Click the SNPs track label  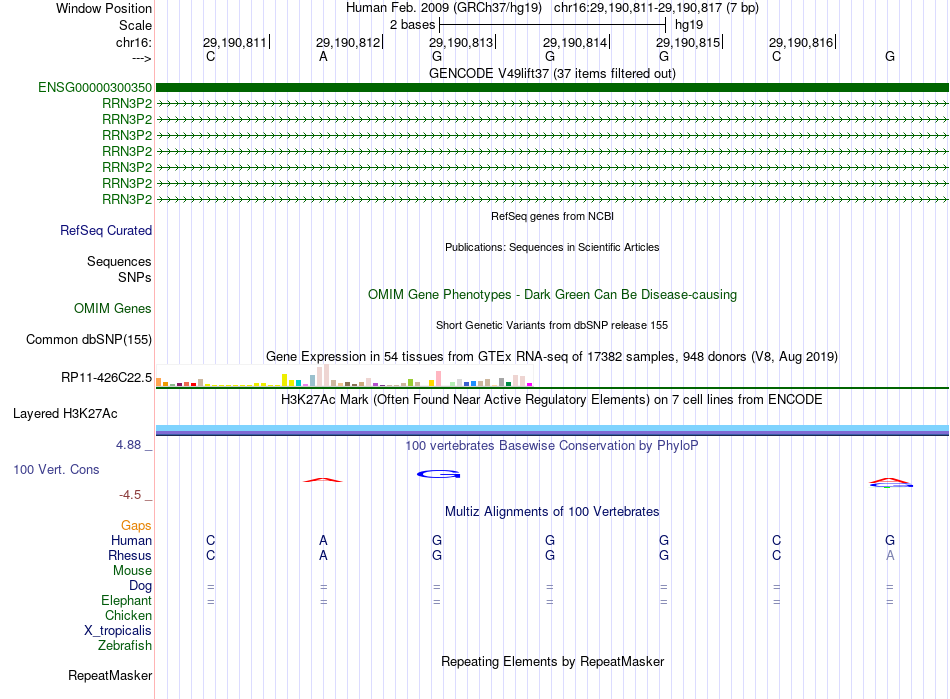pyautogui.click(x=135, y=277)
